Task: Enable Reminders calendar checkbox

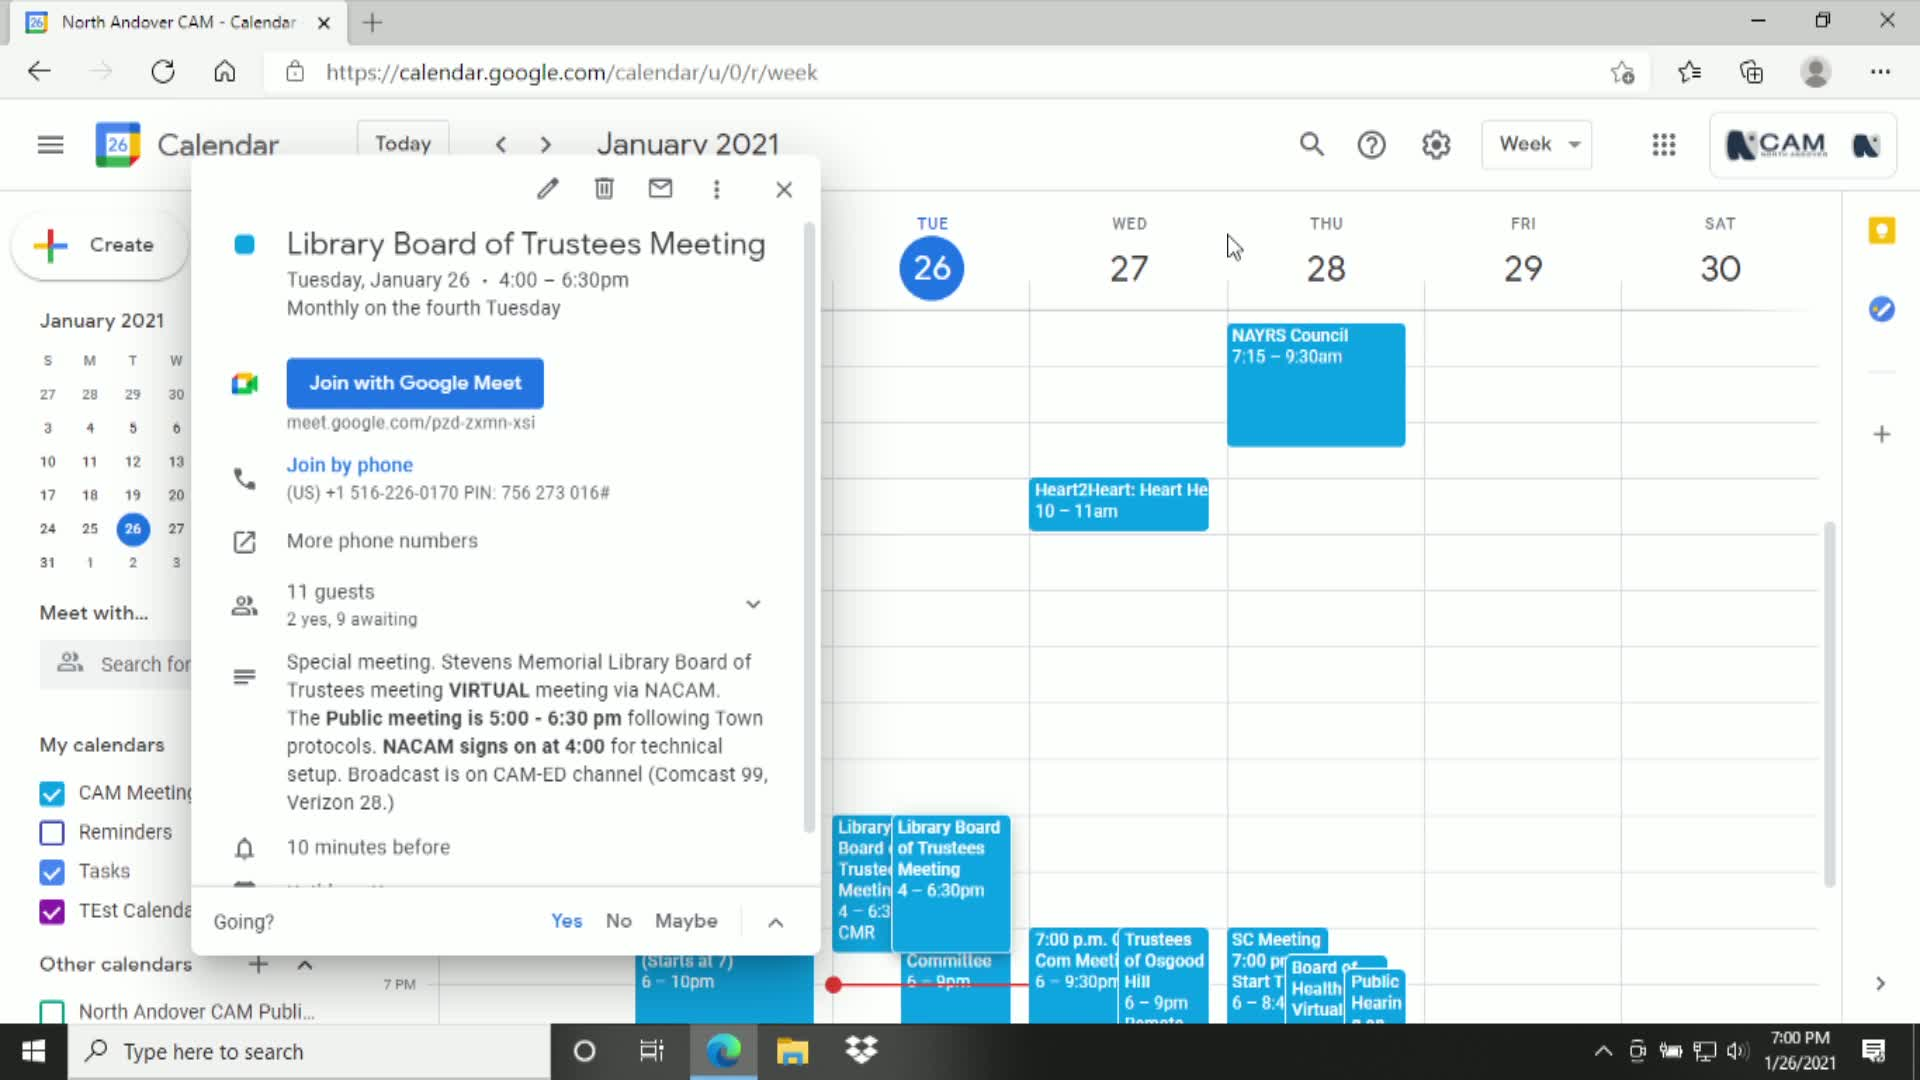Action: click(52, 832)
